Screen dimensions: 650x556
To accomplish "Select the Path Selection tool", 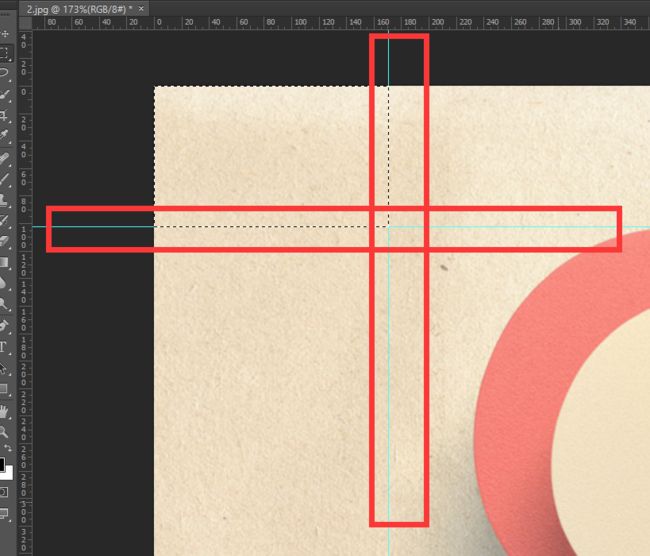I will pos(5,368).
